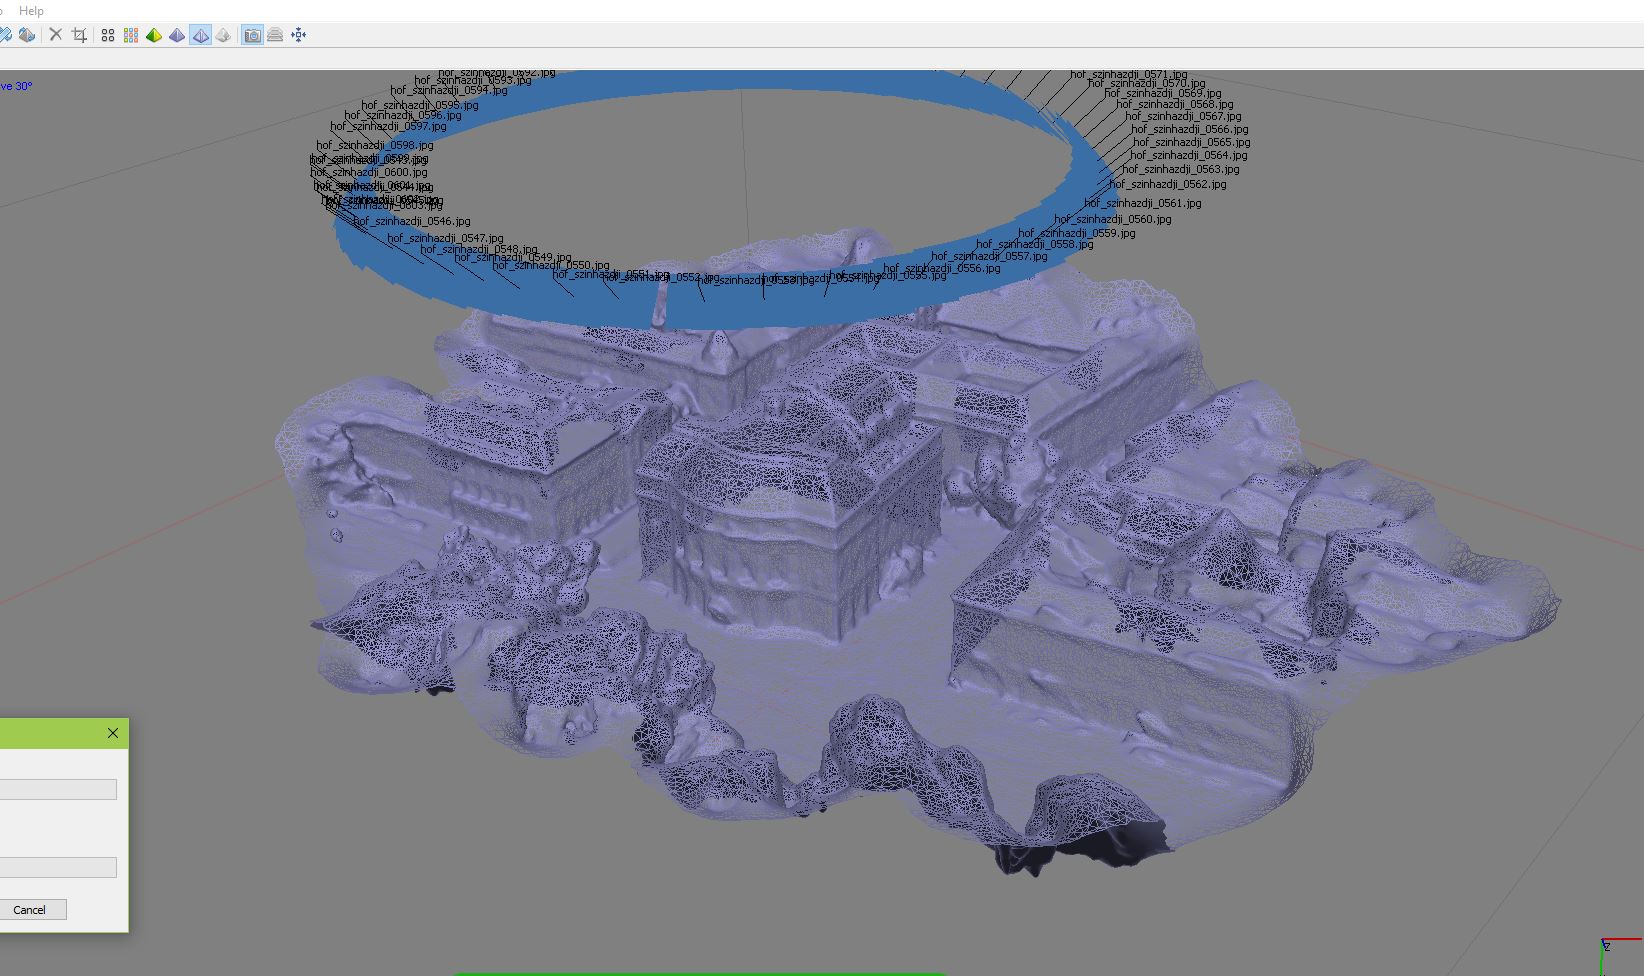Click camera label hof_szinhazdji_0560.jpg
Viewport: 1644px width, 976px height.
[x=1113, y=219]
